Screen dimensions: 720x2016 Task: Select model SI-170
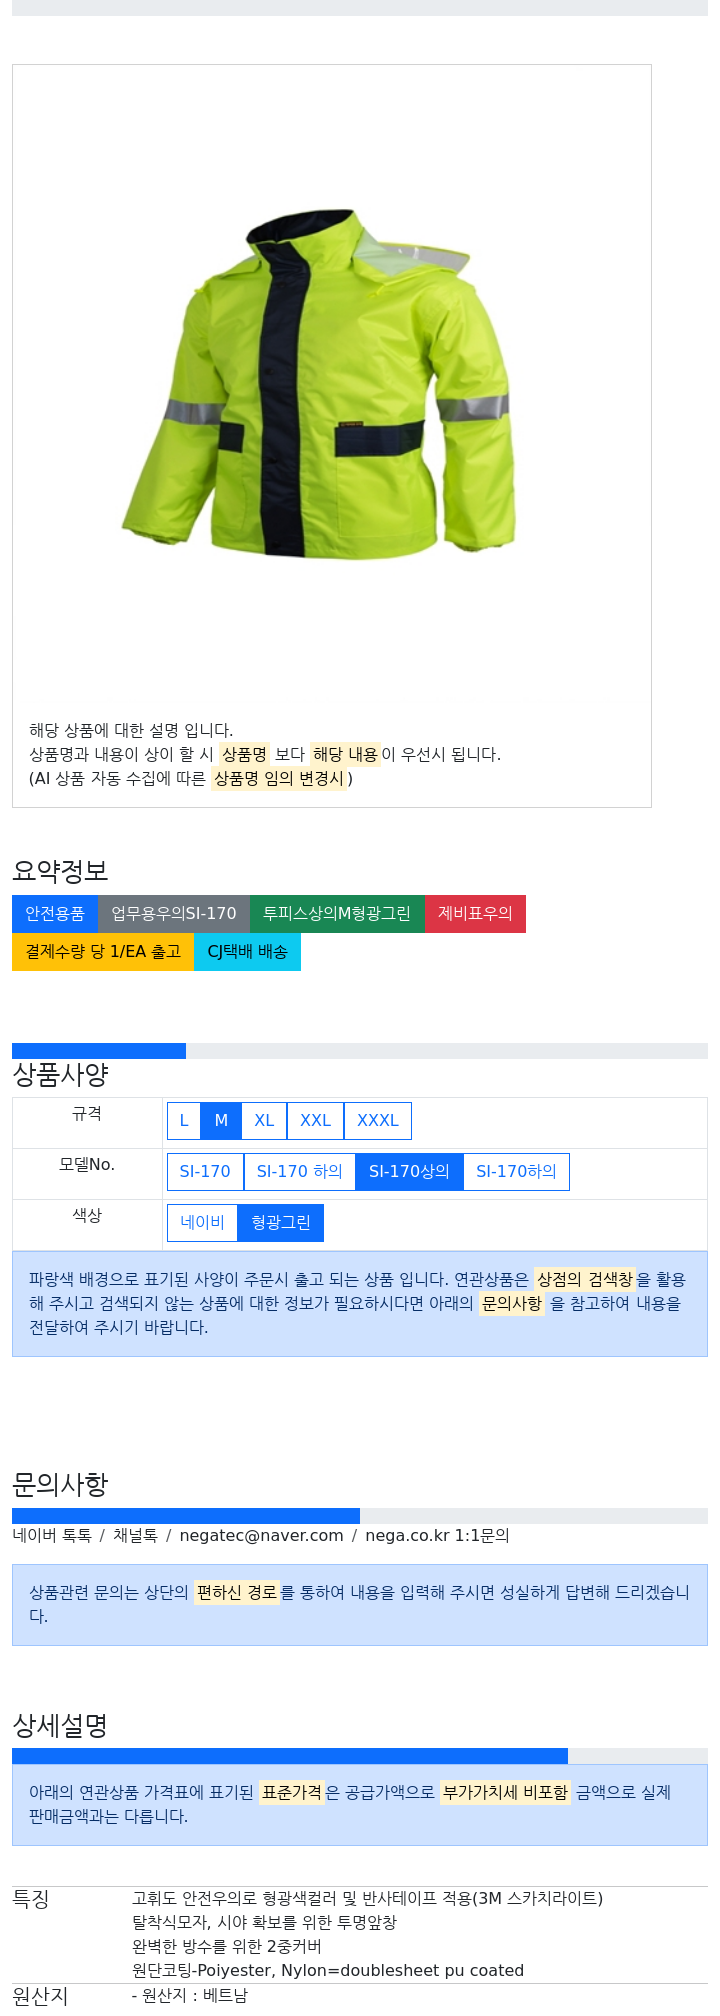pyautogui.click(x=205, y=1172)
